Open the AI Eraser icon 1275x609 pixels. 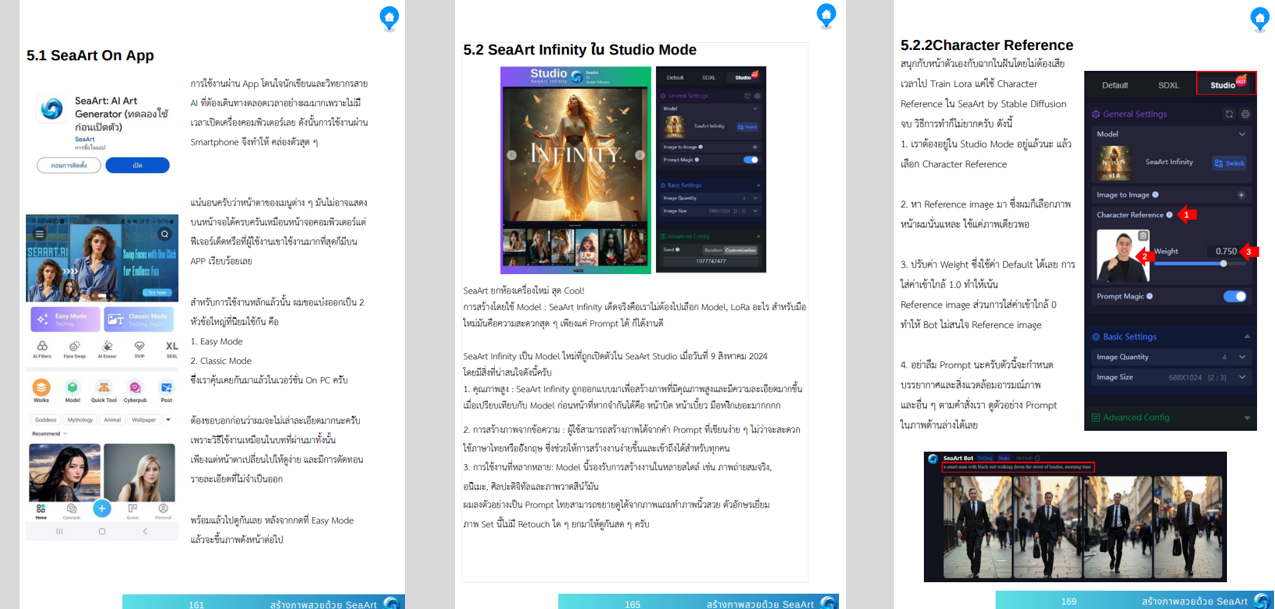(x=107, y=349)
